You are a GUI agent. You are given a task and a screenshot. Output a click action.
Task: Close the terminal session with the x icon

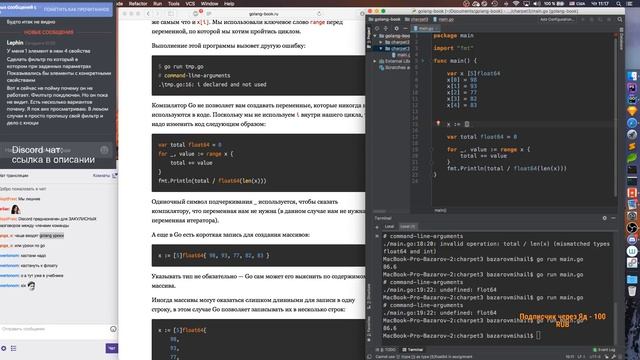[377, 236]
